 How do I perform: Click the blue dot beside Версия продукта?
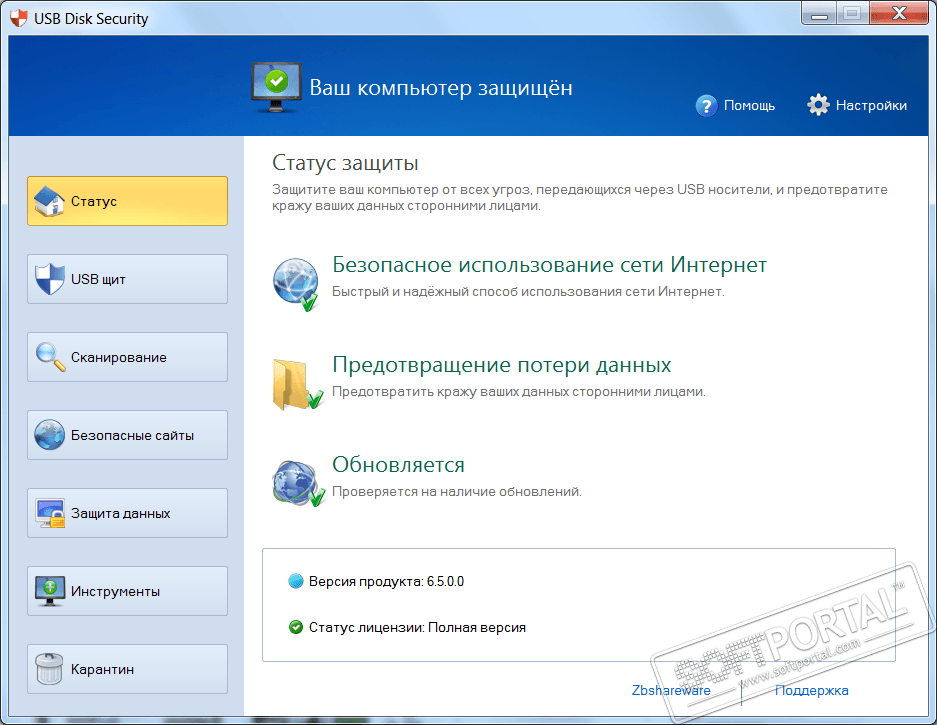tap(296, 581)
